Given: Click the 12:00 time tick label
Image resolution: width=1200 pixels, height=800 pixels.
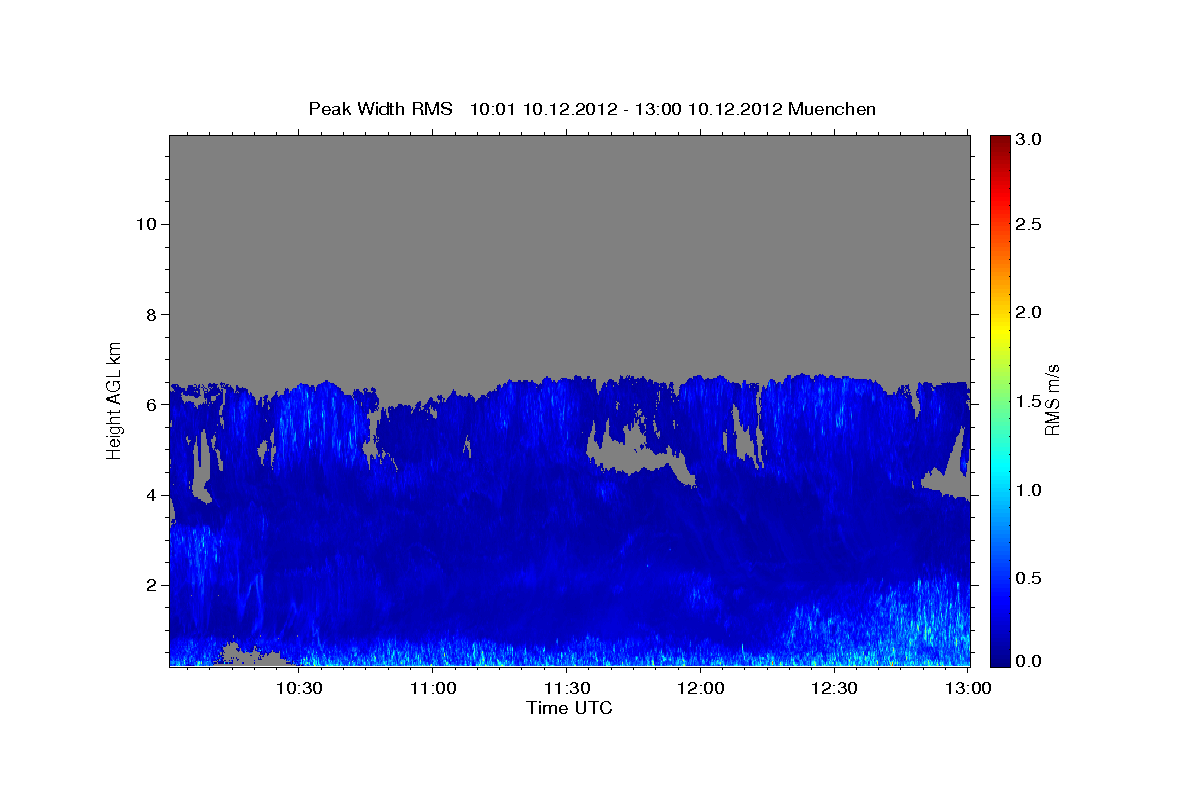Looking at the screenshot, I should [701, 688].
